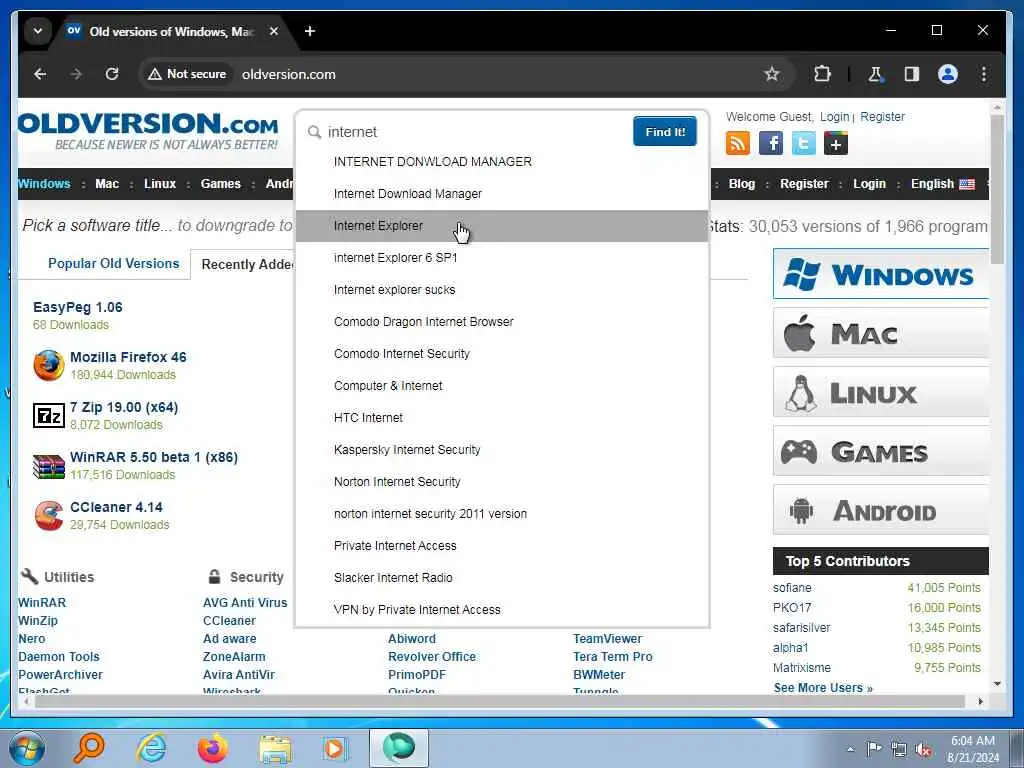Open the media player taskbar icon
The width and height of the screenshot is (1024, 768).
pos(335,748)
